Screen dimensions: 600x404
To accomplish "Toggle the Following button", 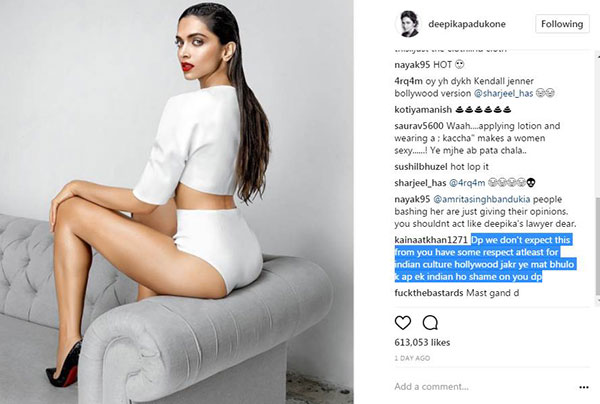I will coord(562,24).
